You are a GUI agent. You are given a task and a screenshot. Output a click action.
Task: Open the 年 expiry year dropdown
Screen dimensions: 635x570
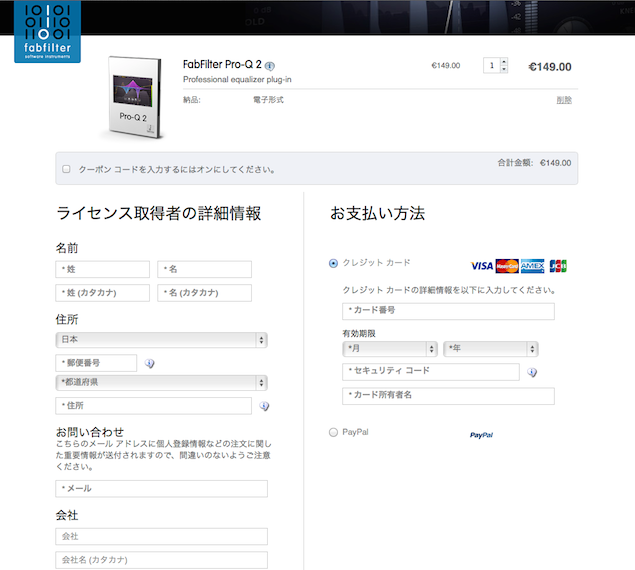point(491,349)
